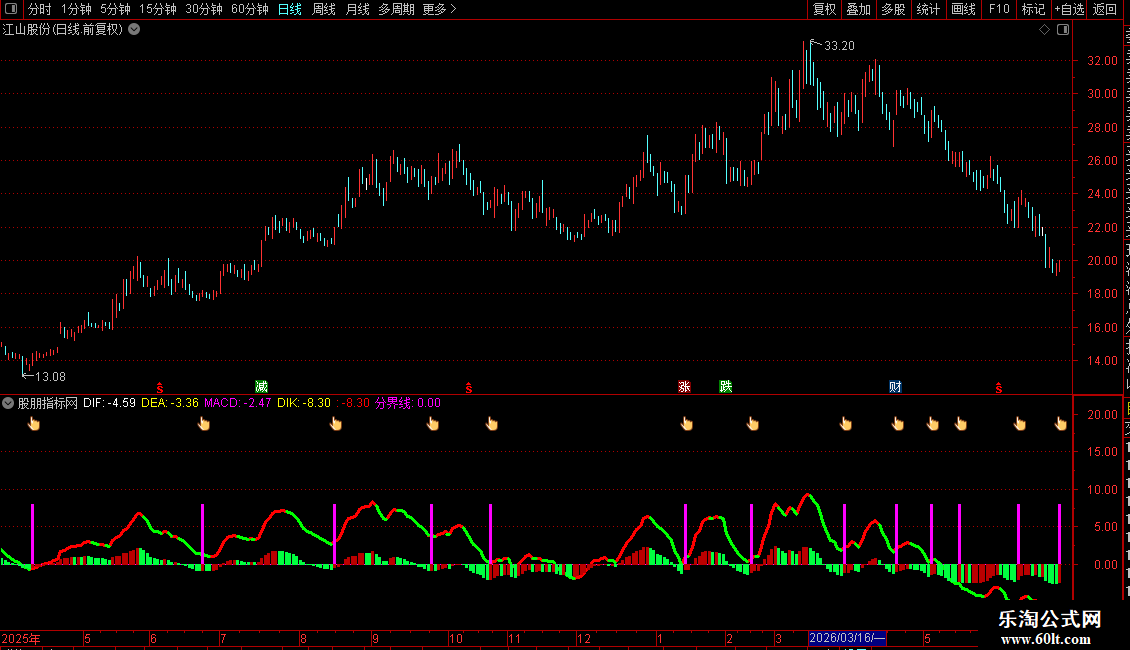Viewport: 1130px width, 650px height.
Task: Click the 14.00 price axis label
Action: (x=1103, y=361)
